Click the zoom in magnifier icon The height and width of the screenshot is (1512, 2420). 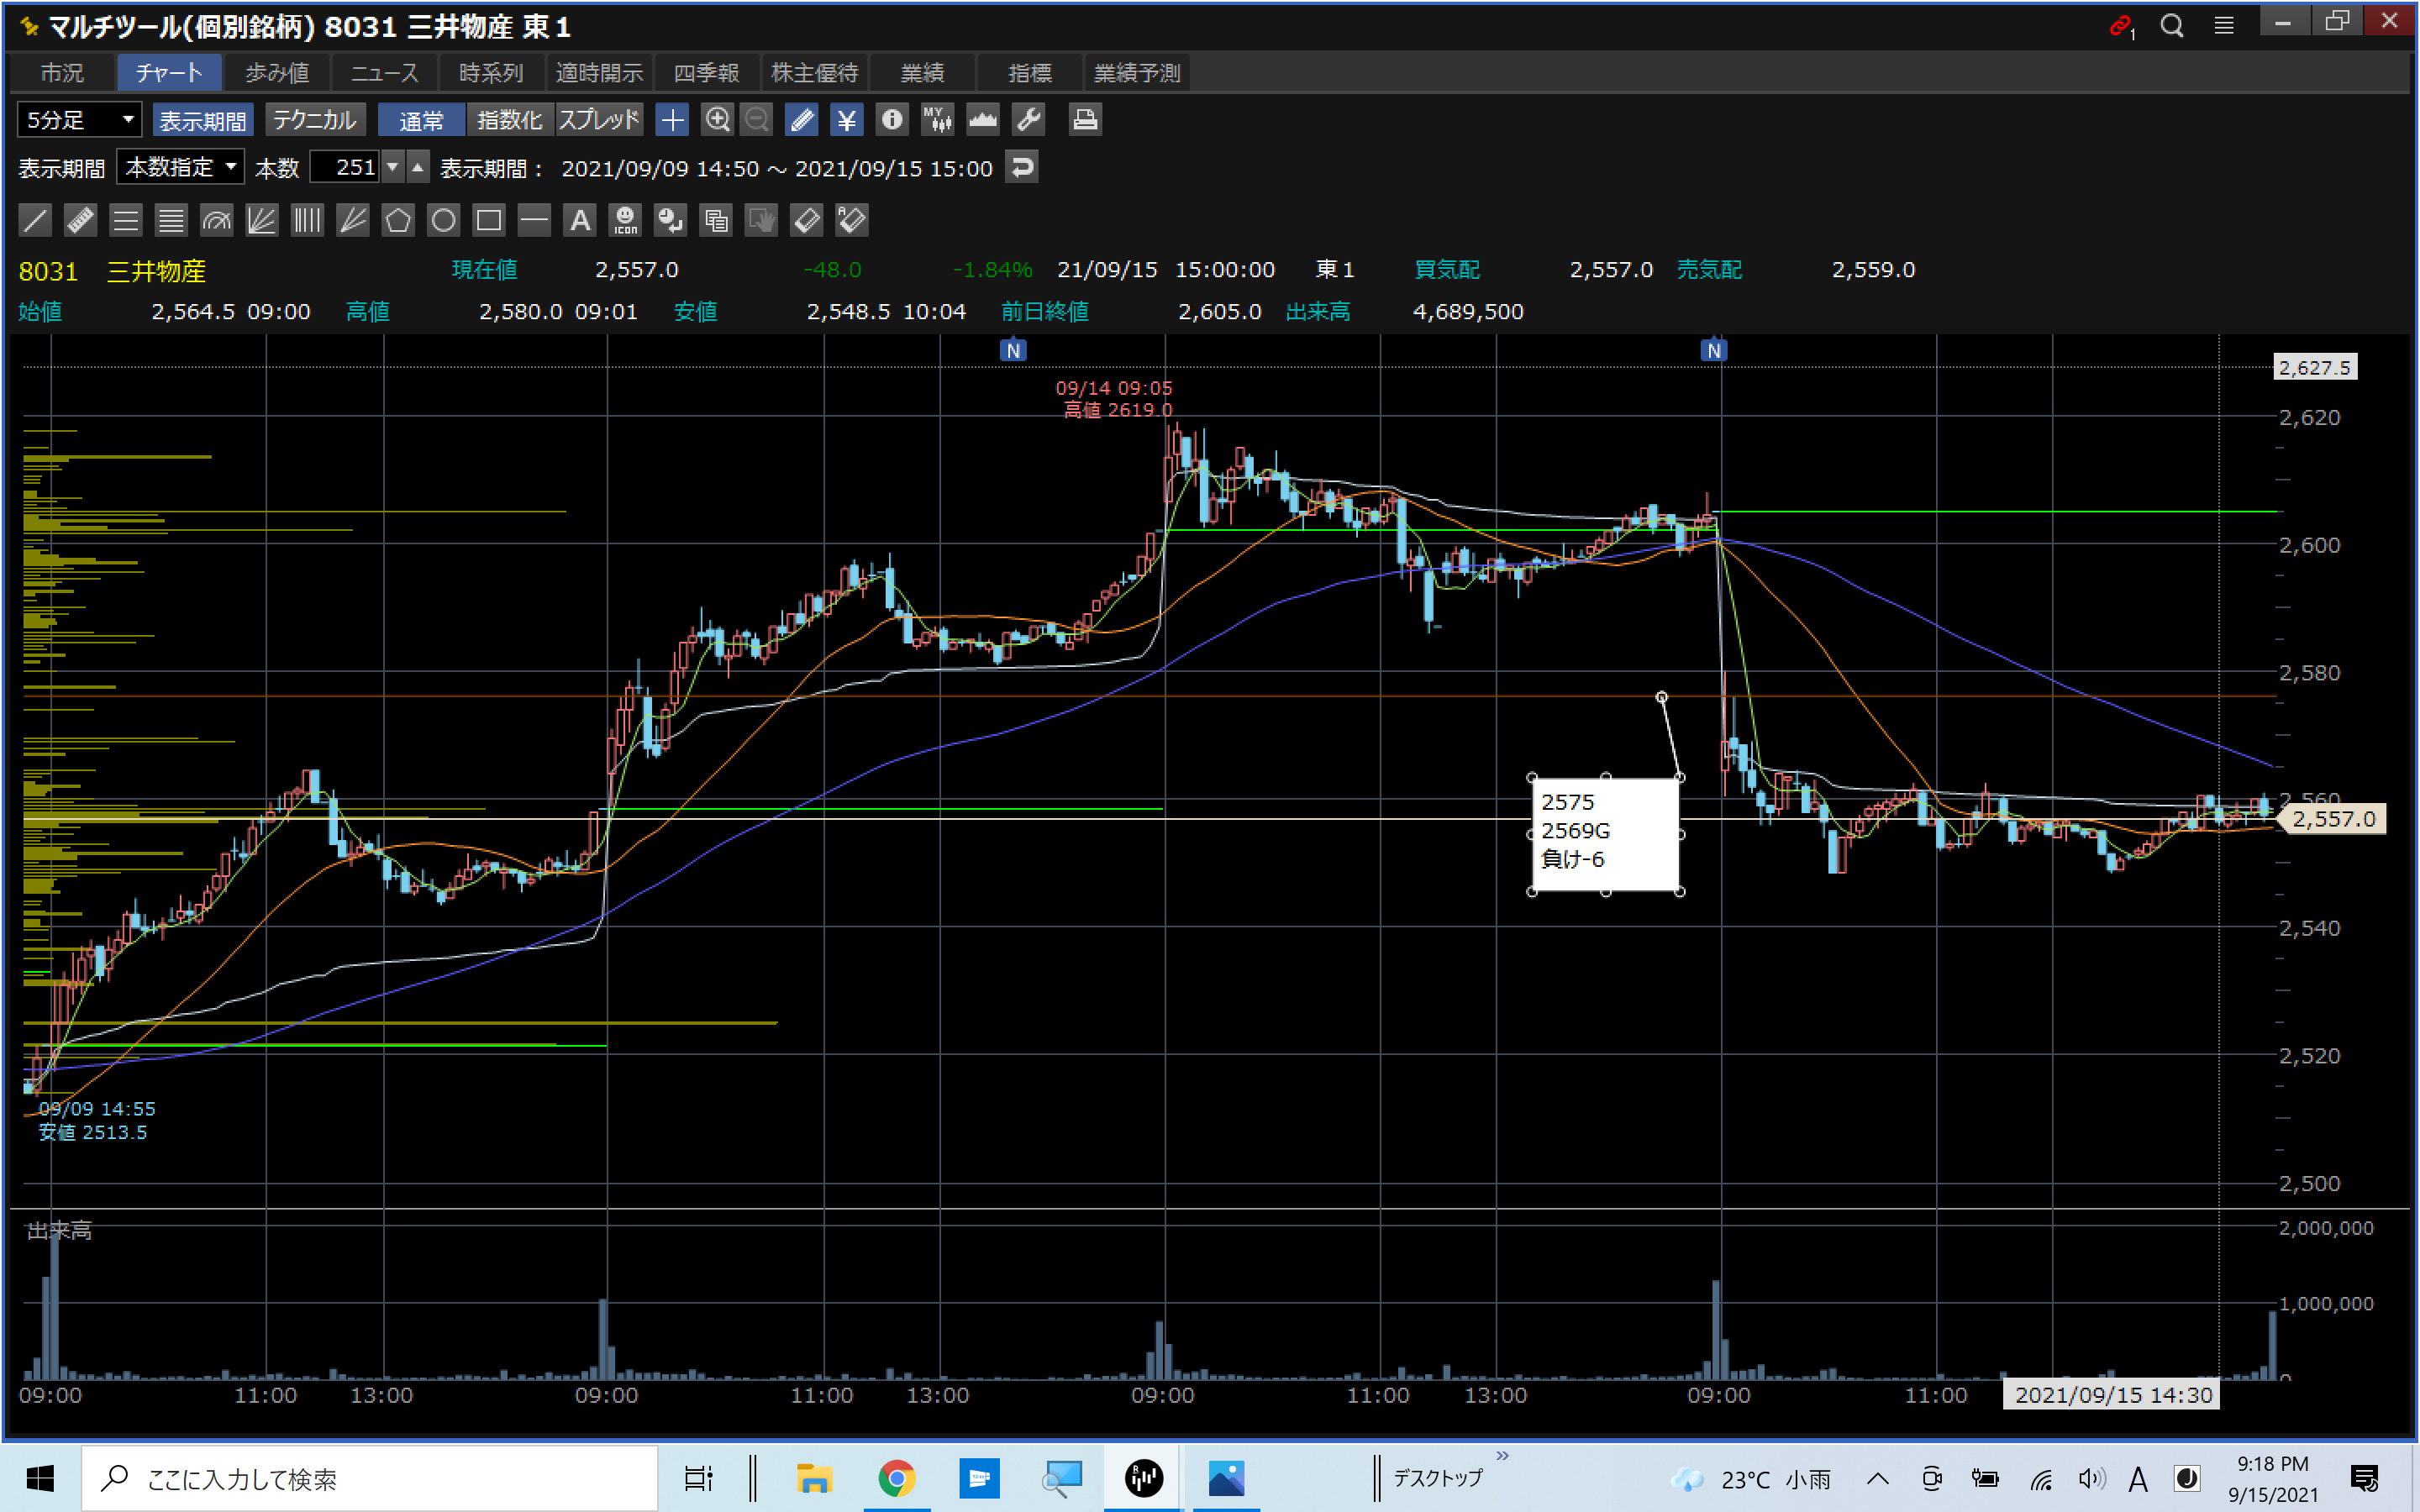coord(717,120)
